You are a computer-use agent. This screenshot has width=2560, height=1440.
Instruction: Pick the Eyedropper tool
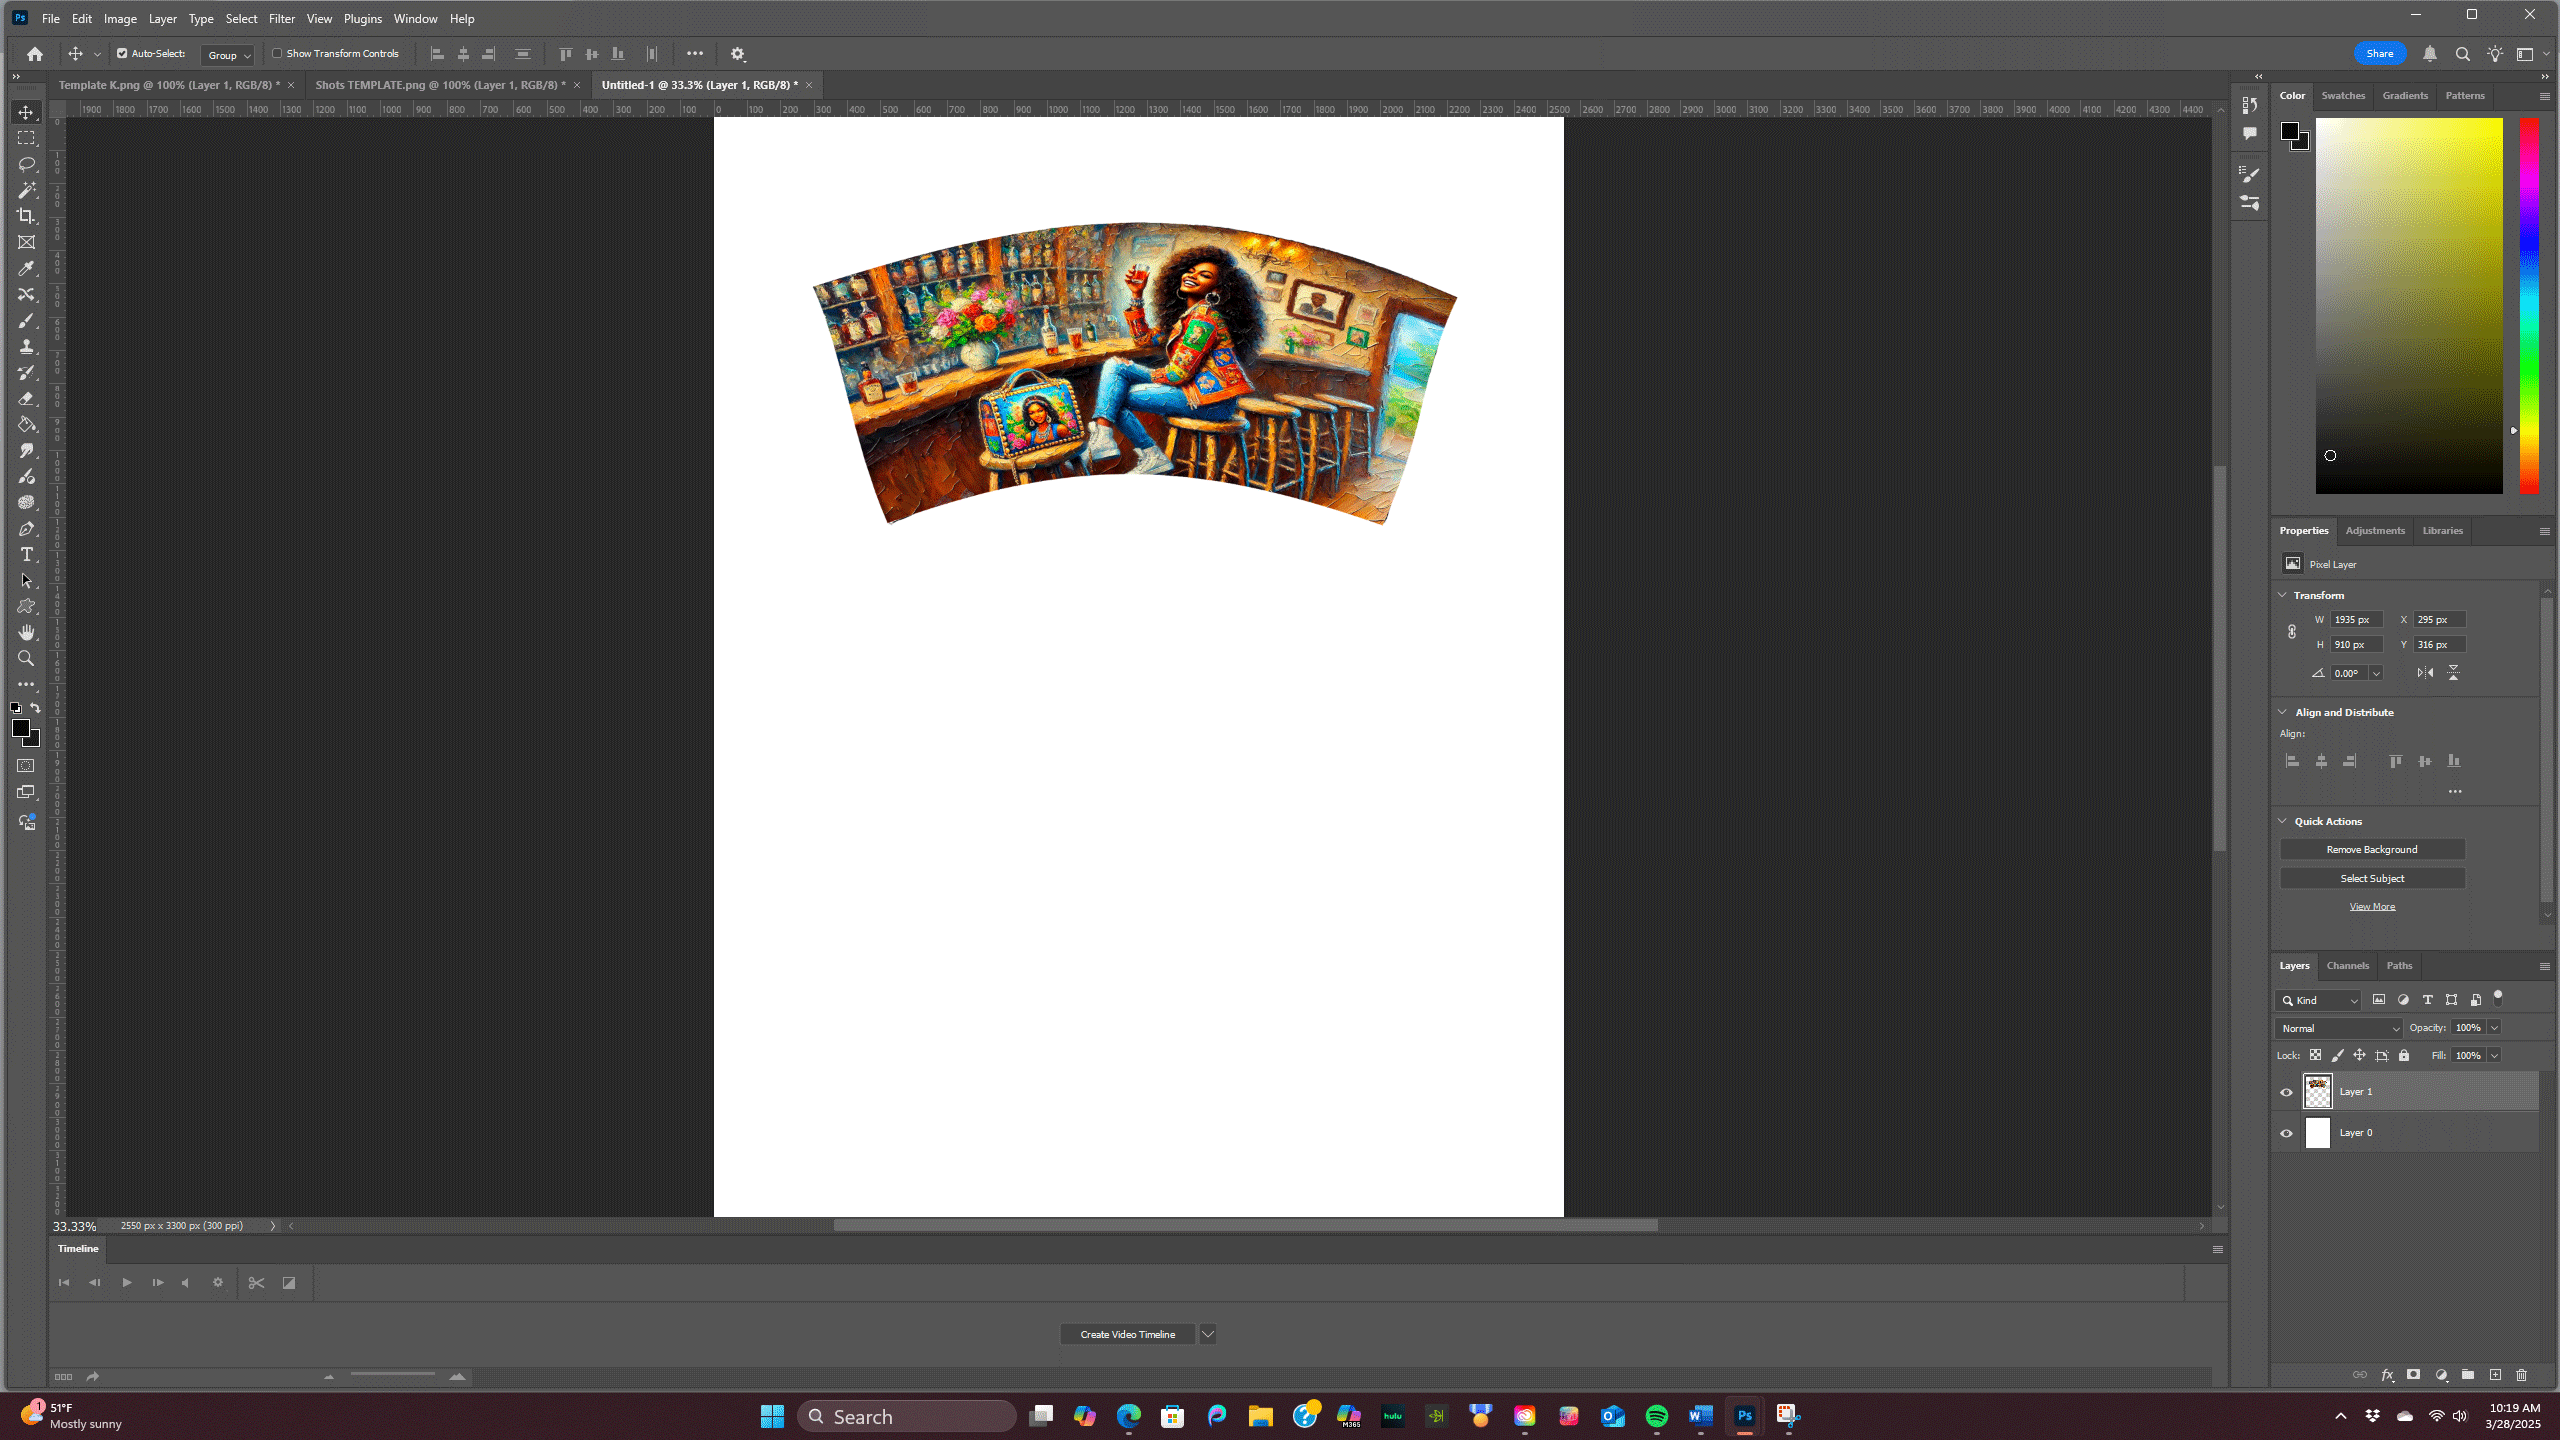[x=27, y=268]
